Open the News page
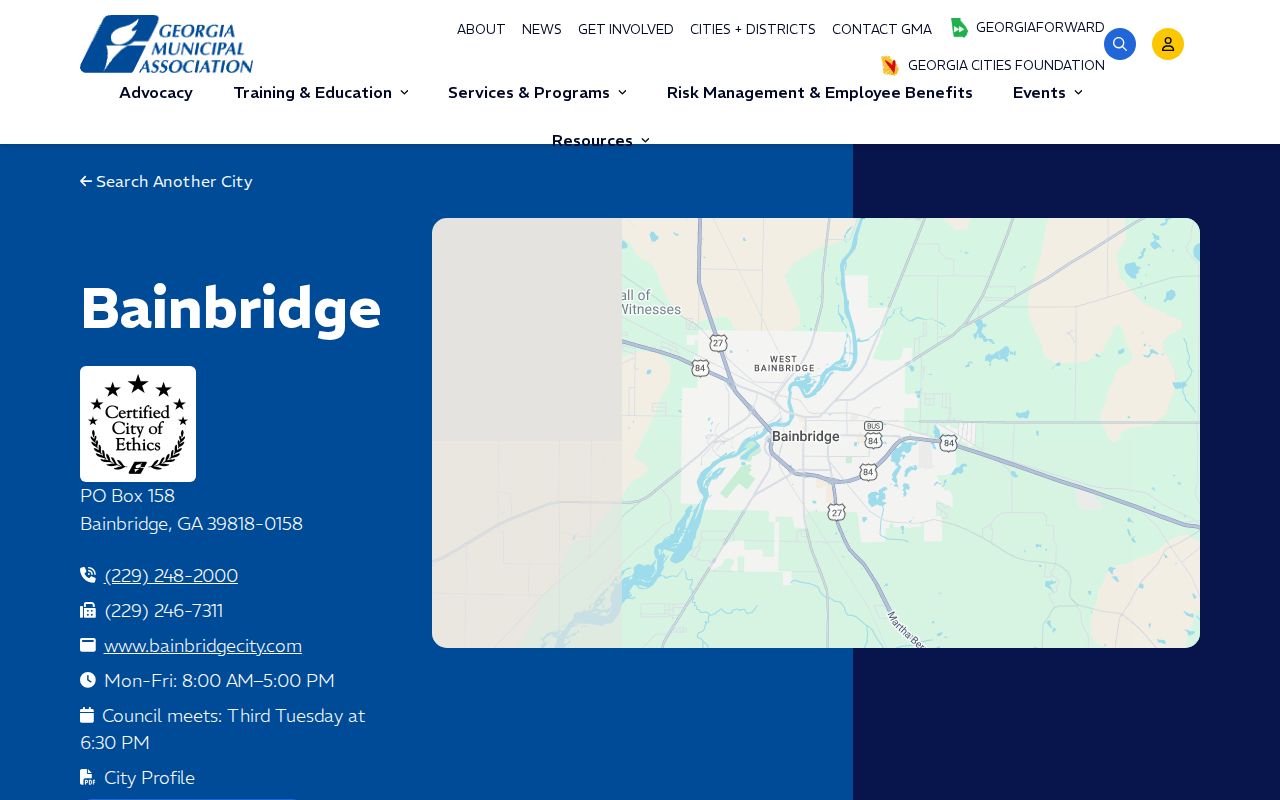The width and height of the screenshot is (1280, 800). [542, 30]
